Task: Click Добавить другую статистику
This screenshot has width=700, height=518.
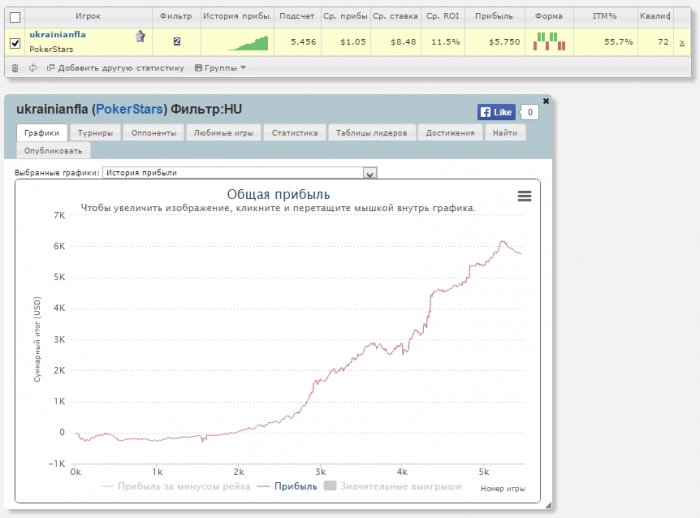Action: (x=116, y=68)
